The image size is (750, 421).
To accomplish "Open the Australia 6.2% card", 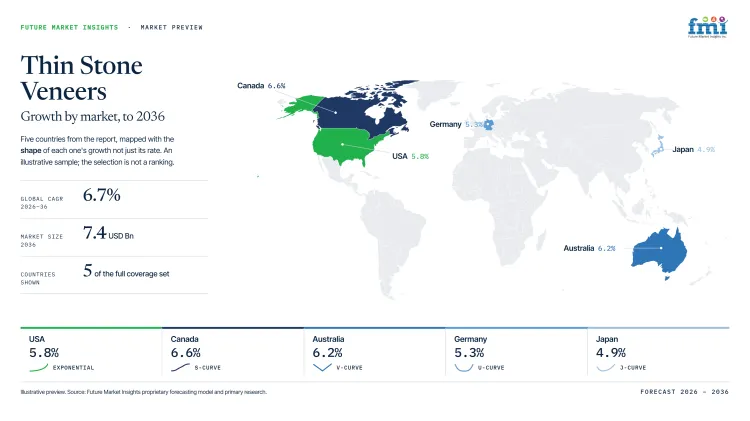I will coord(375,352).
